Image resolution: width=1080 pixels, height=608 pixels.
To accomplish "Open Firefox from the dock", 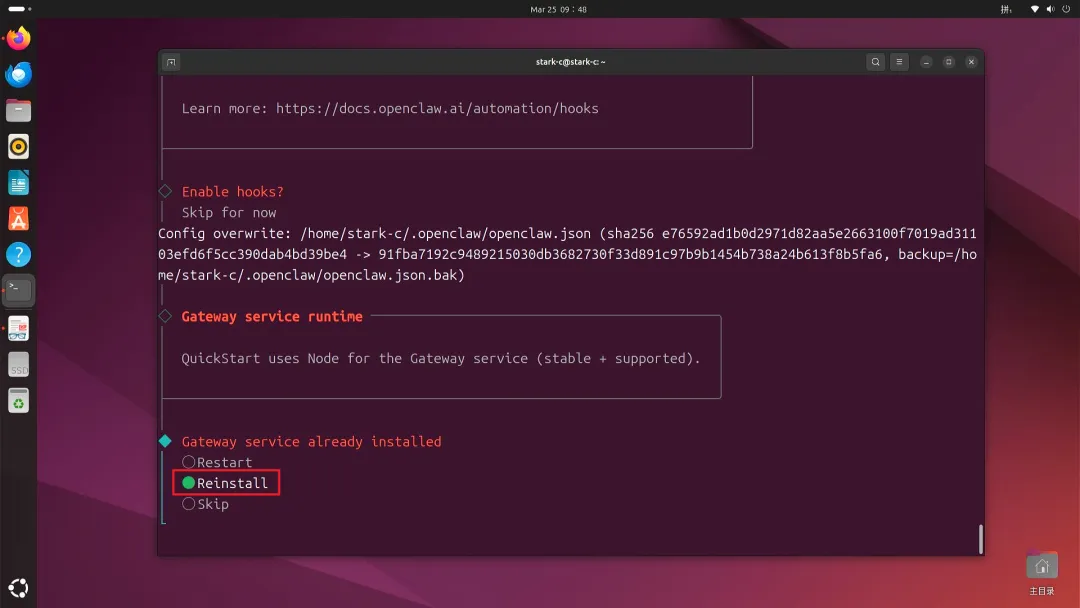I will tap(19, 38).
